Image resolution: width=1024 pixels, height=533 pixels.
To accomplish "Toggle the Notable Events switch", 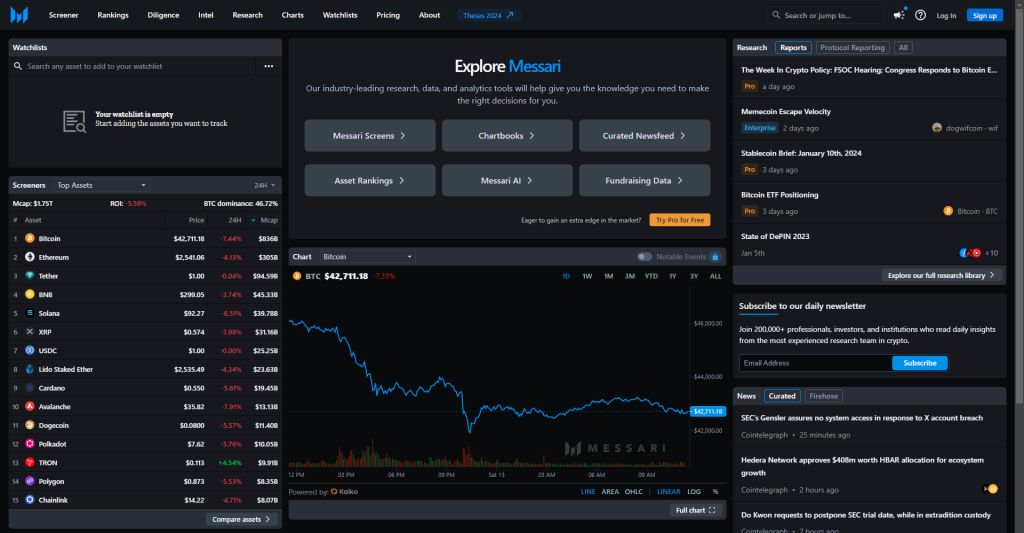I will click(x=644, y=257).
